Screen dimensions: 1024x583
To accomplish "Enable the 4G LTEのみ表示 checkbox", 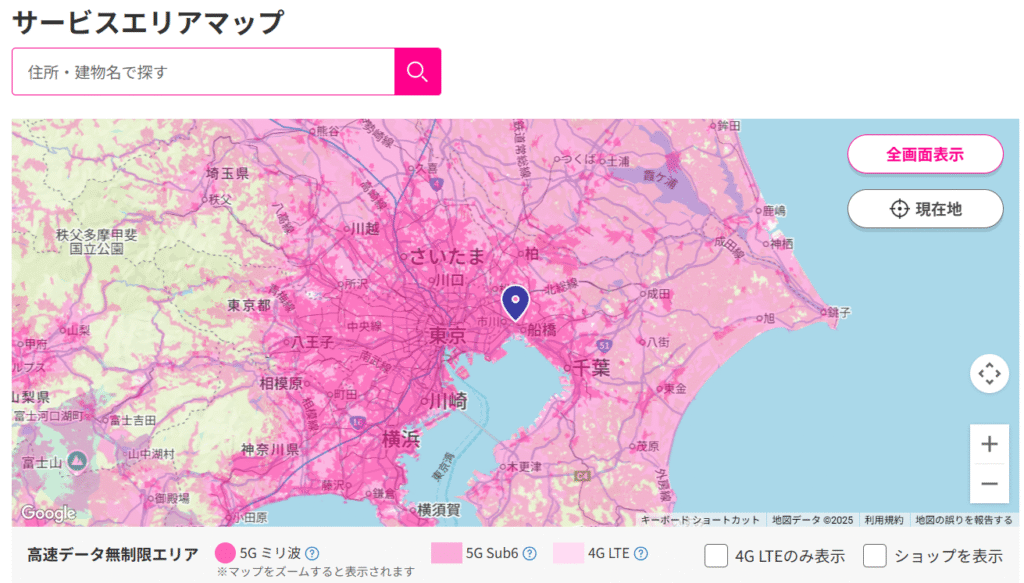I will coord(716,556).
